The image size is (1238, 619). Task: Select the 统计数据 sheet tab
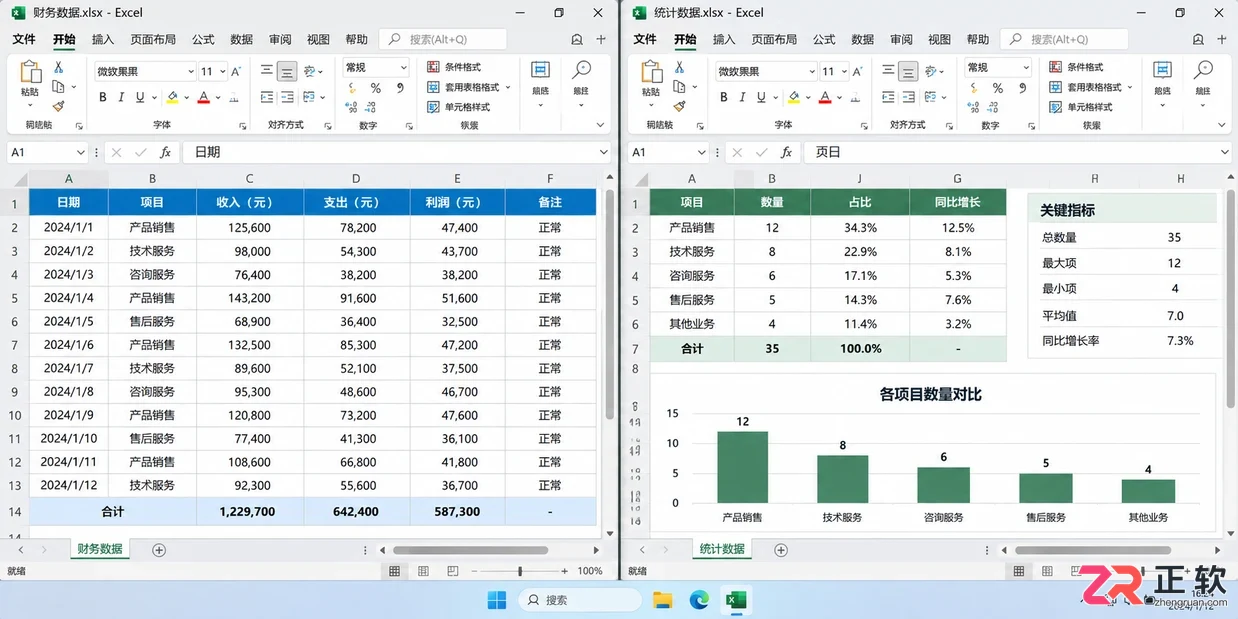(x=722, y=549)
